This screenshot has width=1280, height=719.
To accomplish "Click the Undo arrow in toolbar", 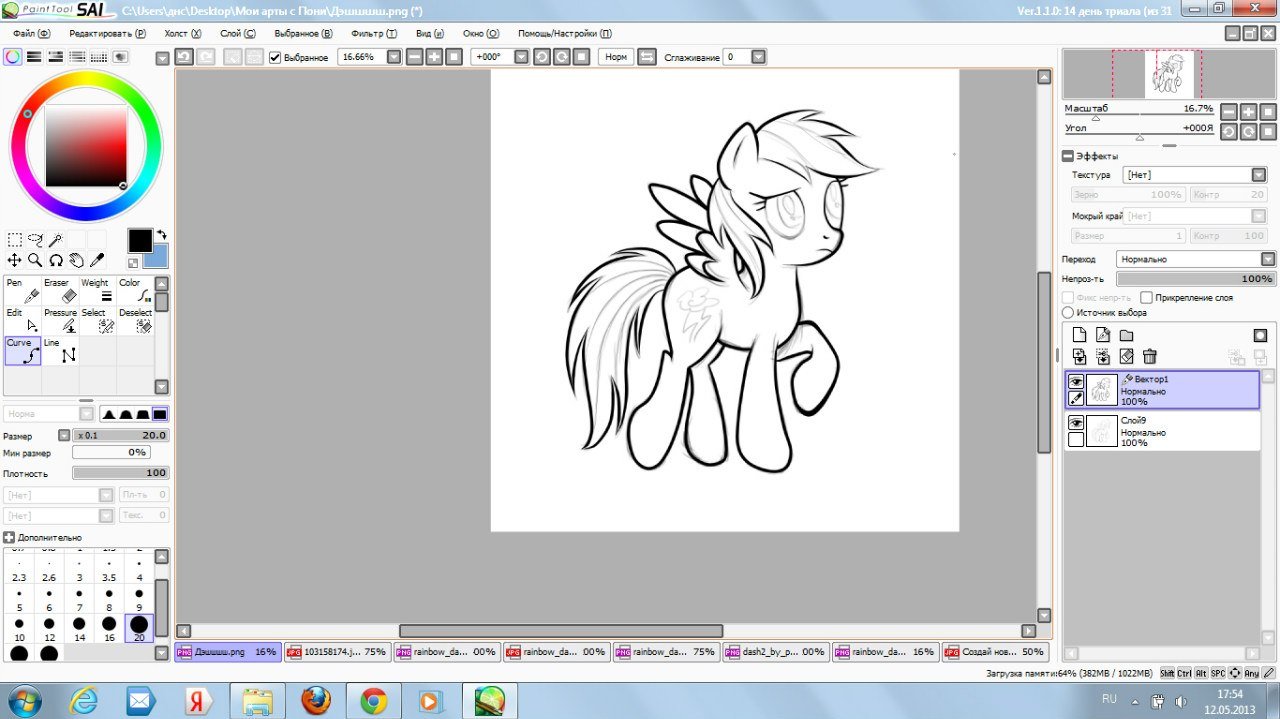I will [184, 57].
